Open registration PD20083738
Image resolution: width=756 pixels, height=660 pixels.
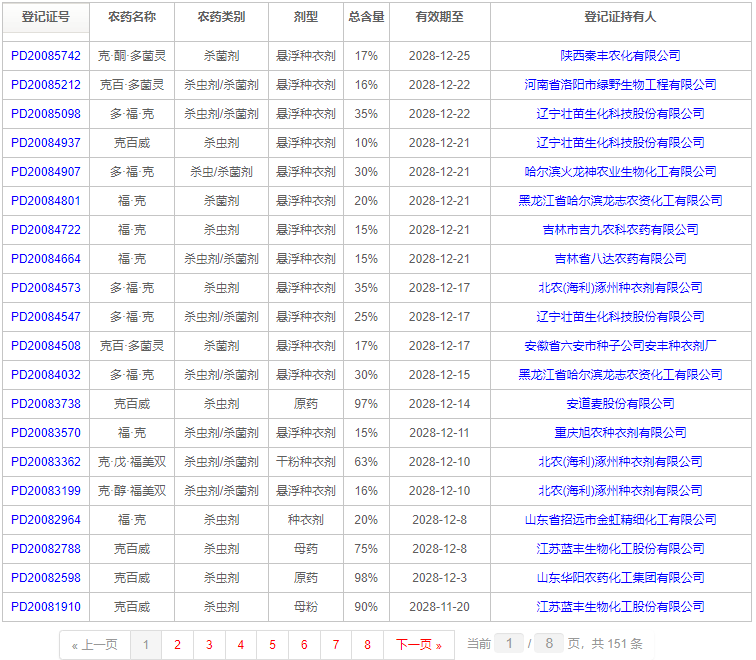click(x=46, y=404)
